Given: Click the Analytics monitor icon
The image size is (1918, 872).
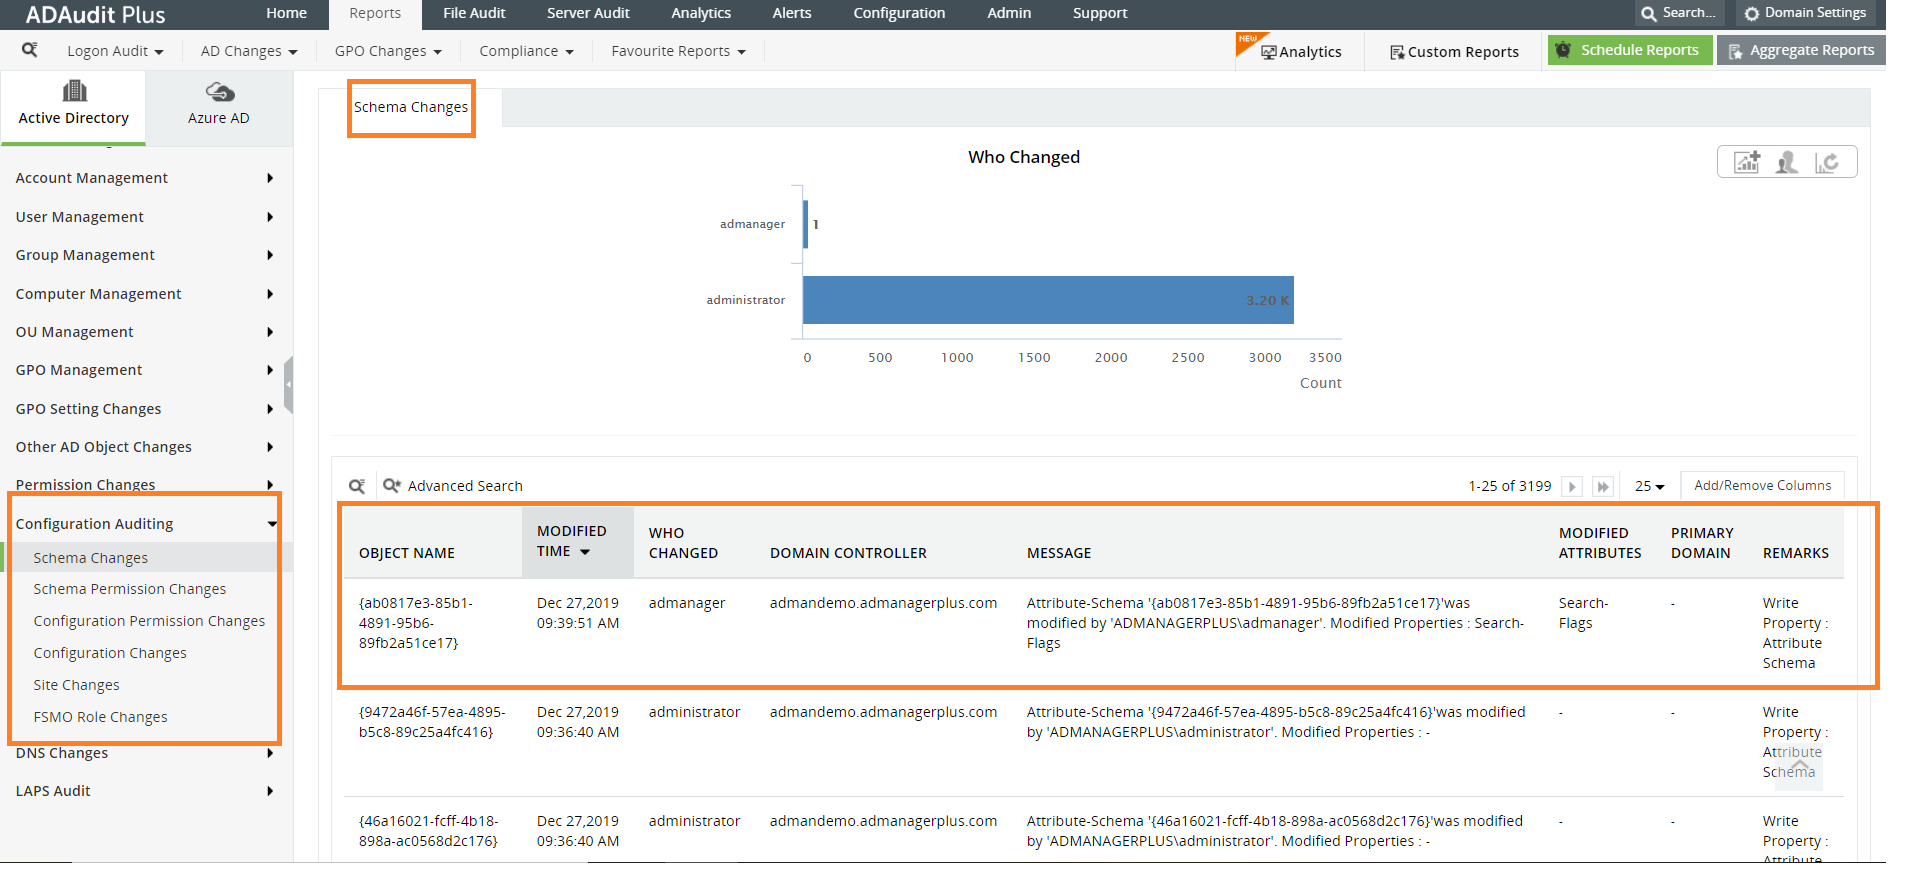Looking at the screenshot, I should pos(1268,52).
